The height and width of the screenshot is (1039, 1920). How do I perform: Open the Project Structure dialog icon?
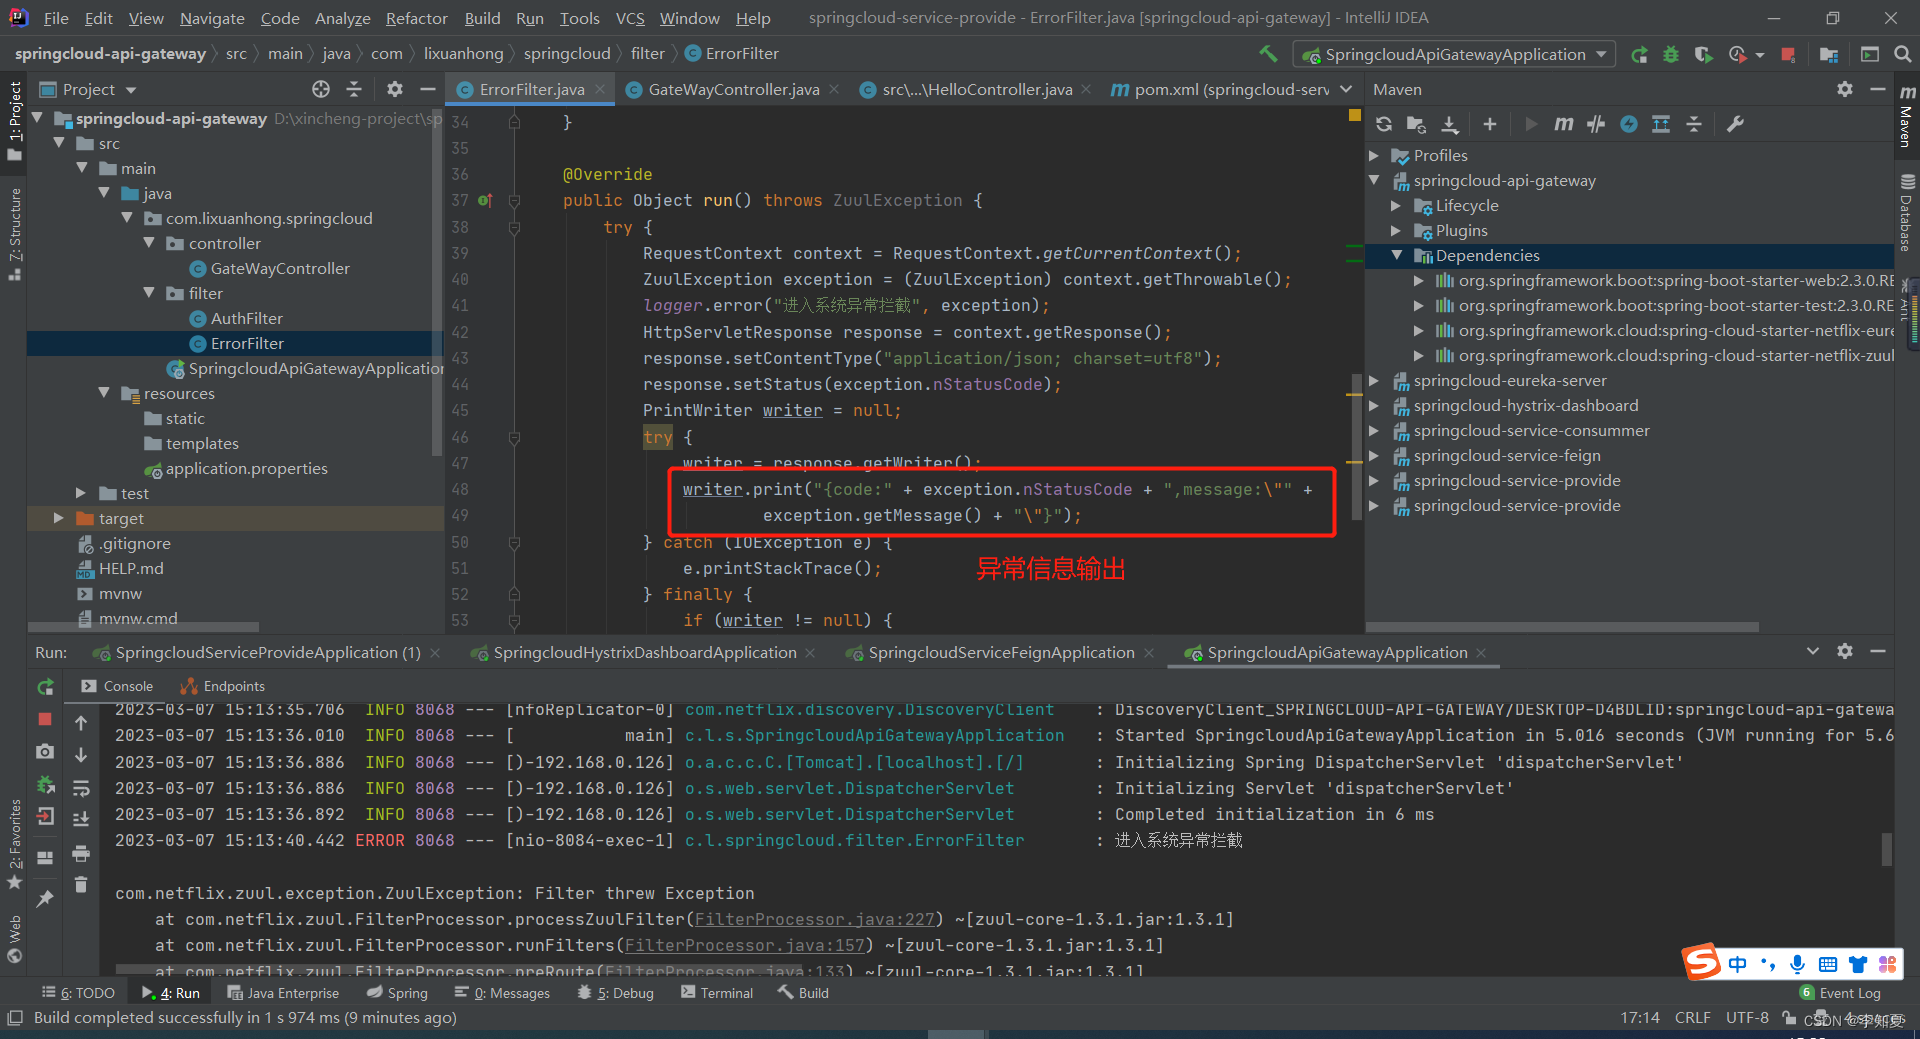coord(1829,55)
